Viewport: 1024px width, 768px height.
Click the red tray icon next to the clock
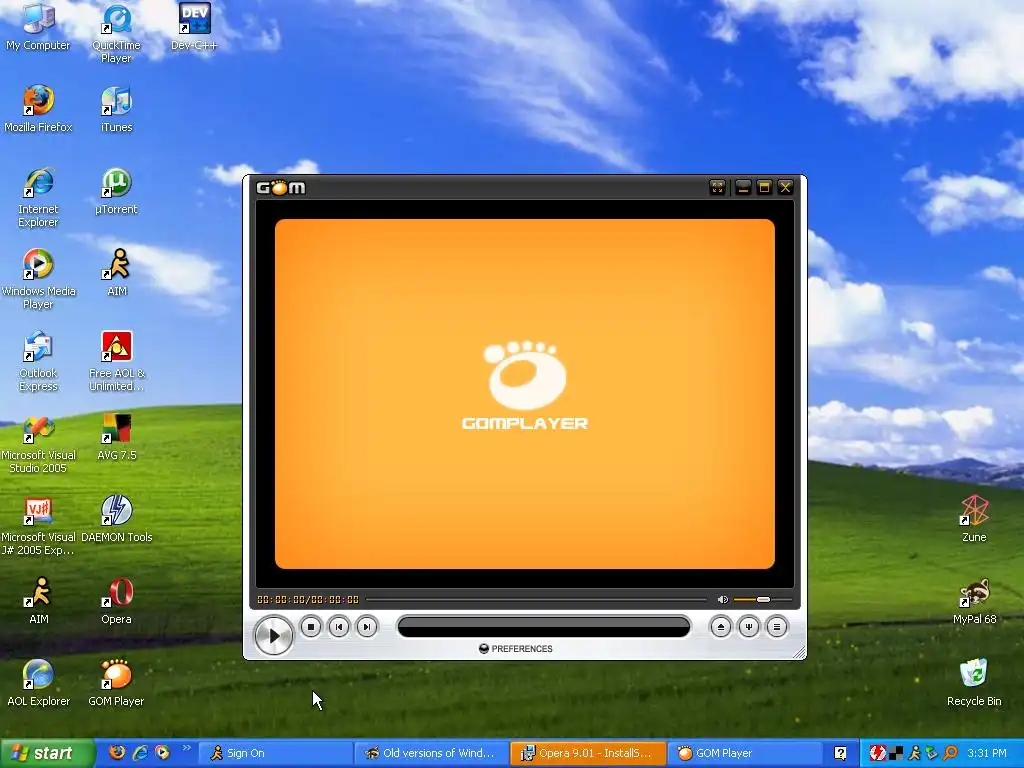click(x=877, y=754)
